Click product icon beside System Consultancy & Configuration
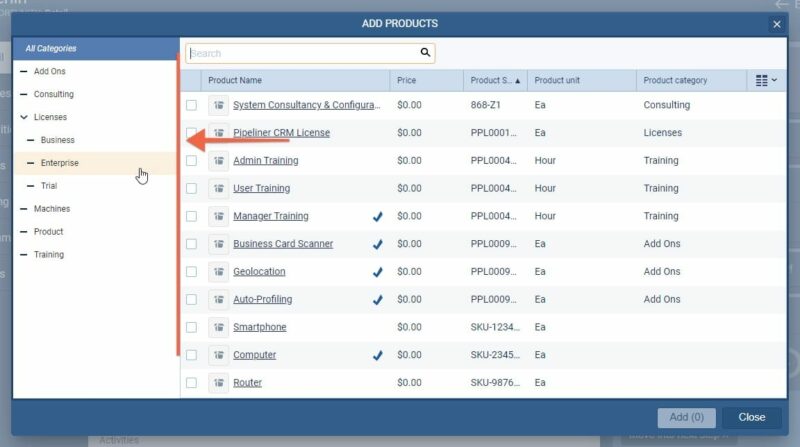 (x=218, y=105)
